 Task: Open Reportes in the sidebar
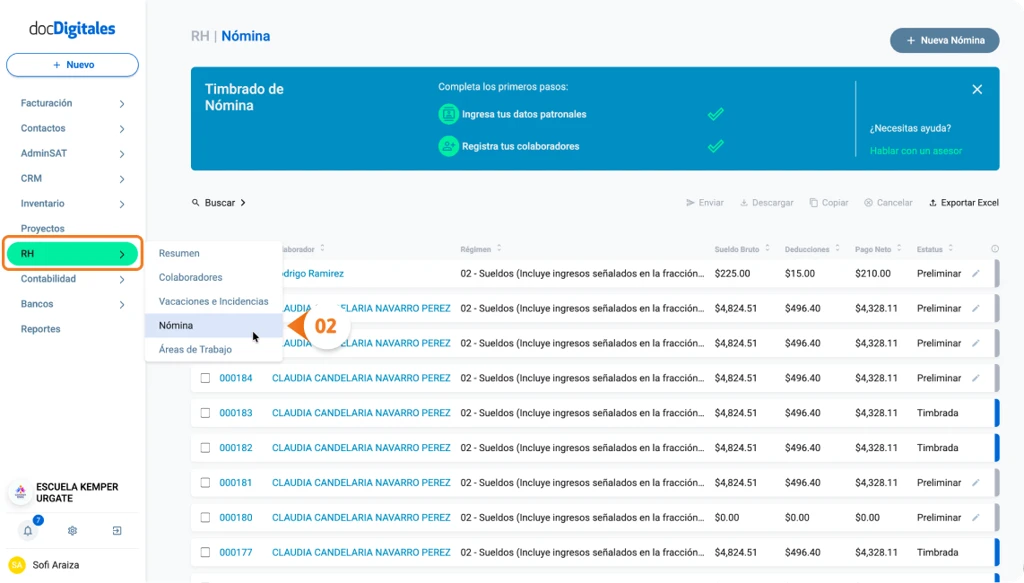tap(40, 329)
